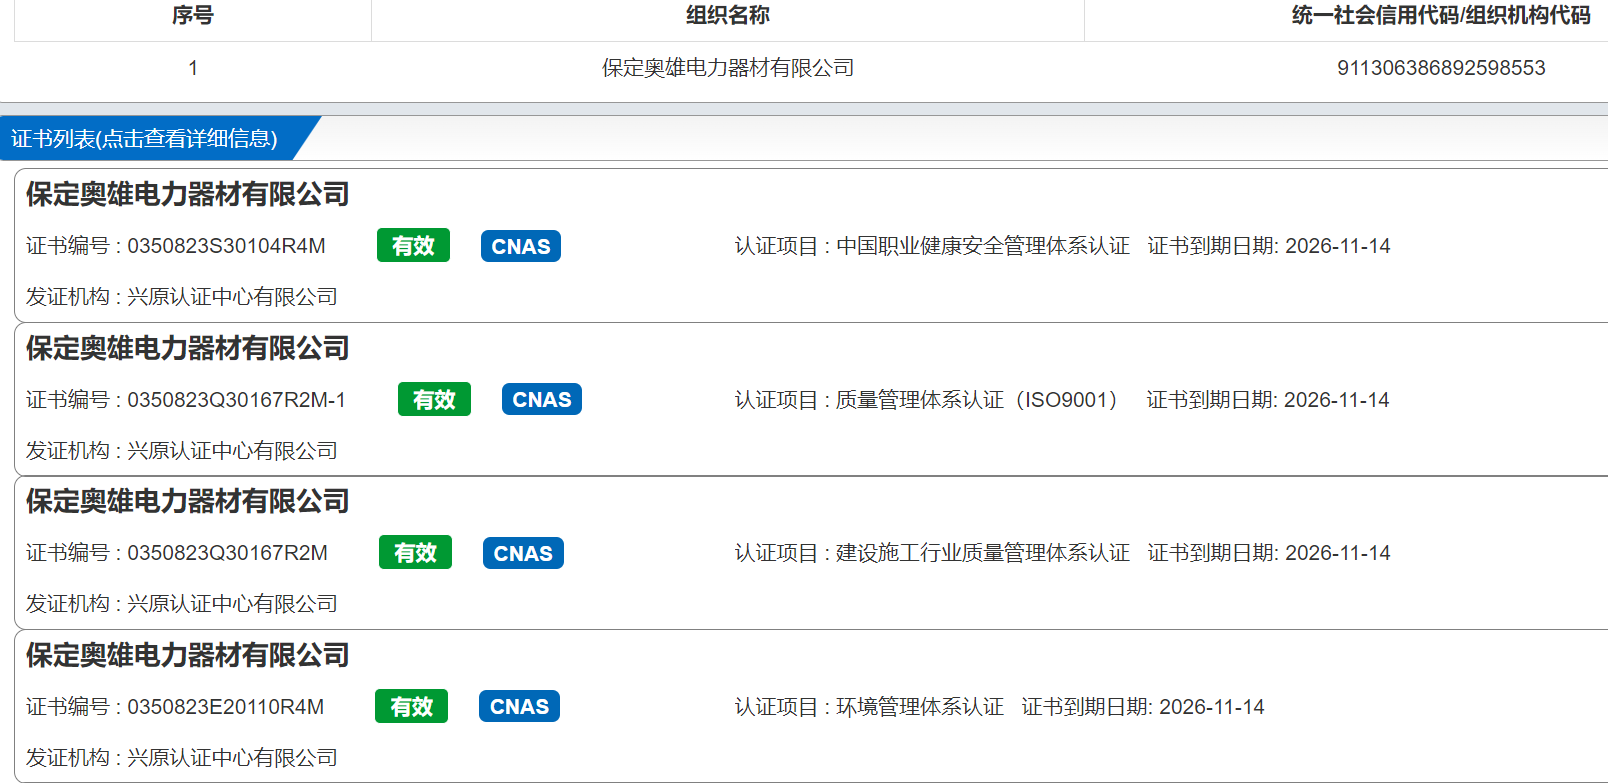Screen dimensions: 1608x783
Task: Select 质量管理体系认证（ISO9001）certification item
Action: click(975, 400)
